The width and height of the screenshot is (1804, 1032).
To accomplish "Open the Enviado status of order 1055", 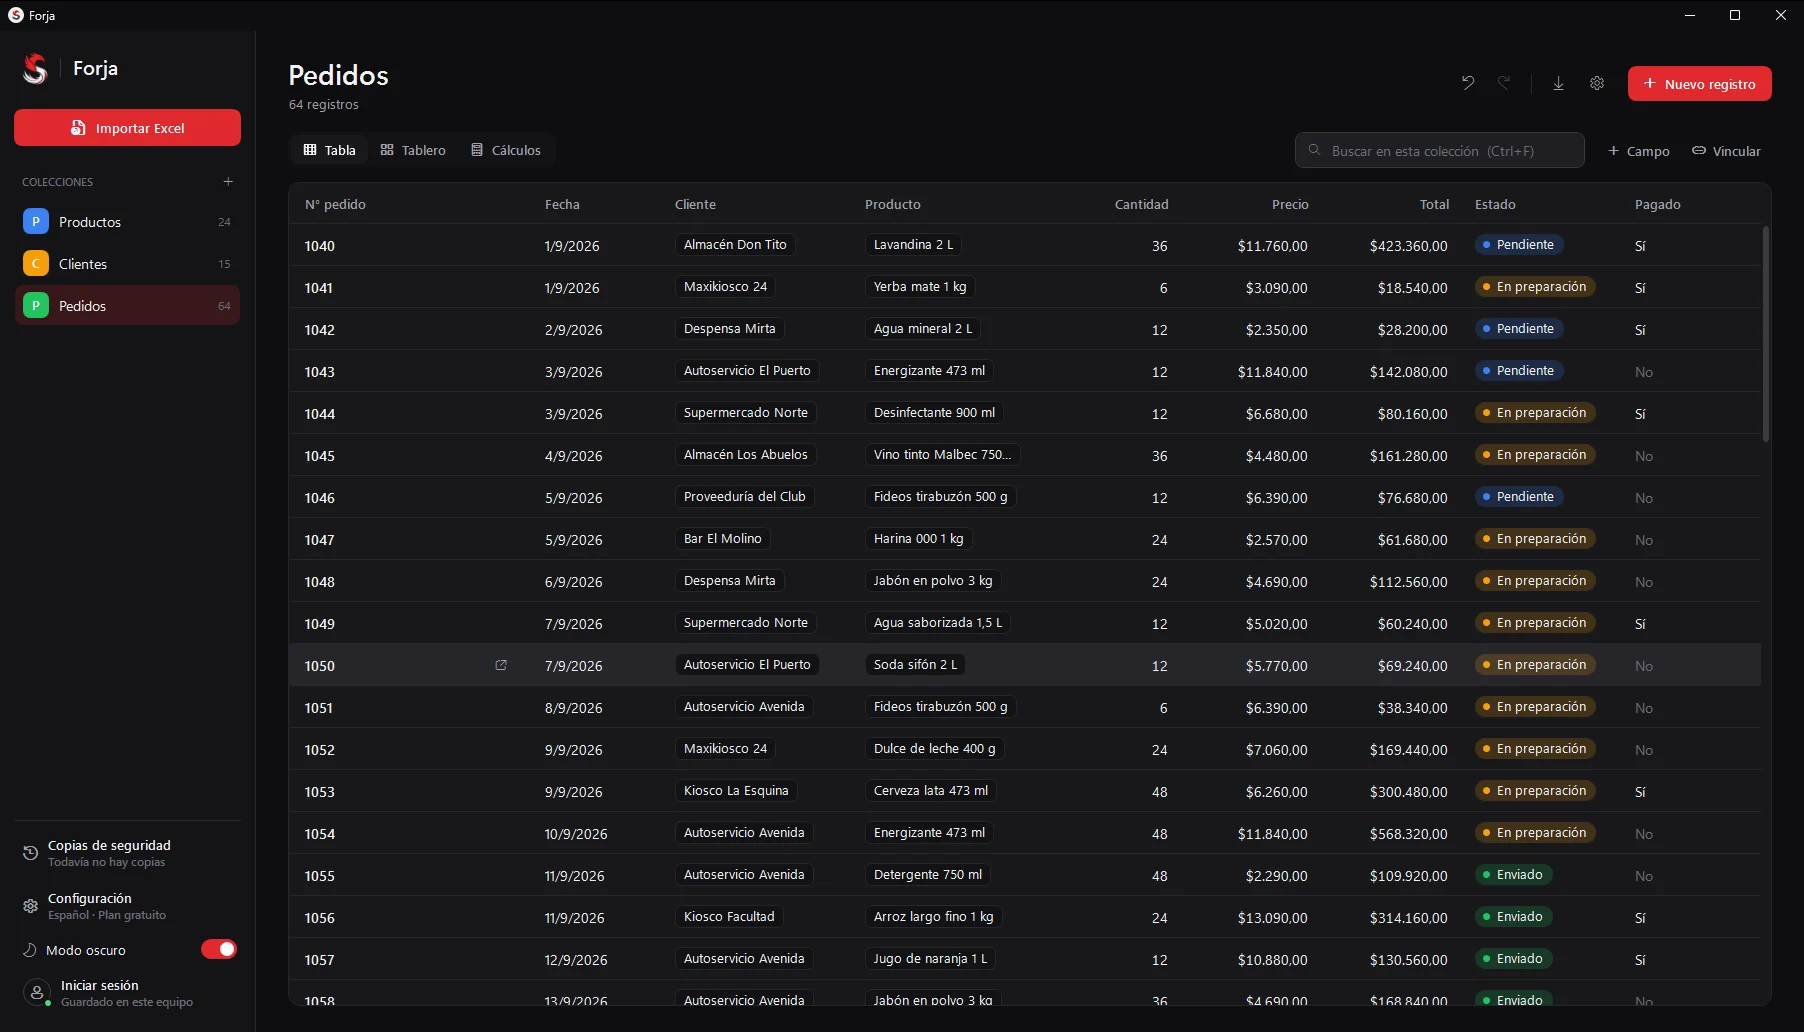I will tap(1514, 875).
